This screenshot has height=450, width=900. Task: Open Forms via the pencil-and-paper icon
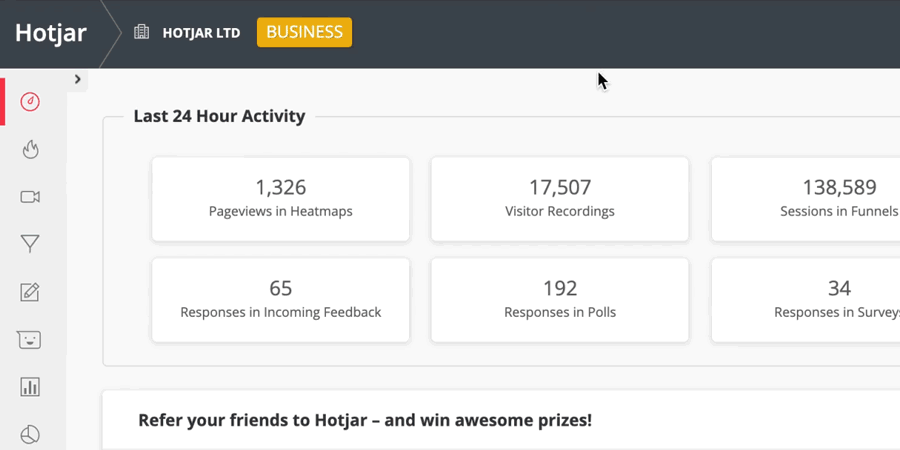pyautogui.click(x=30, y=292)
